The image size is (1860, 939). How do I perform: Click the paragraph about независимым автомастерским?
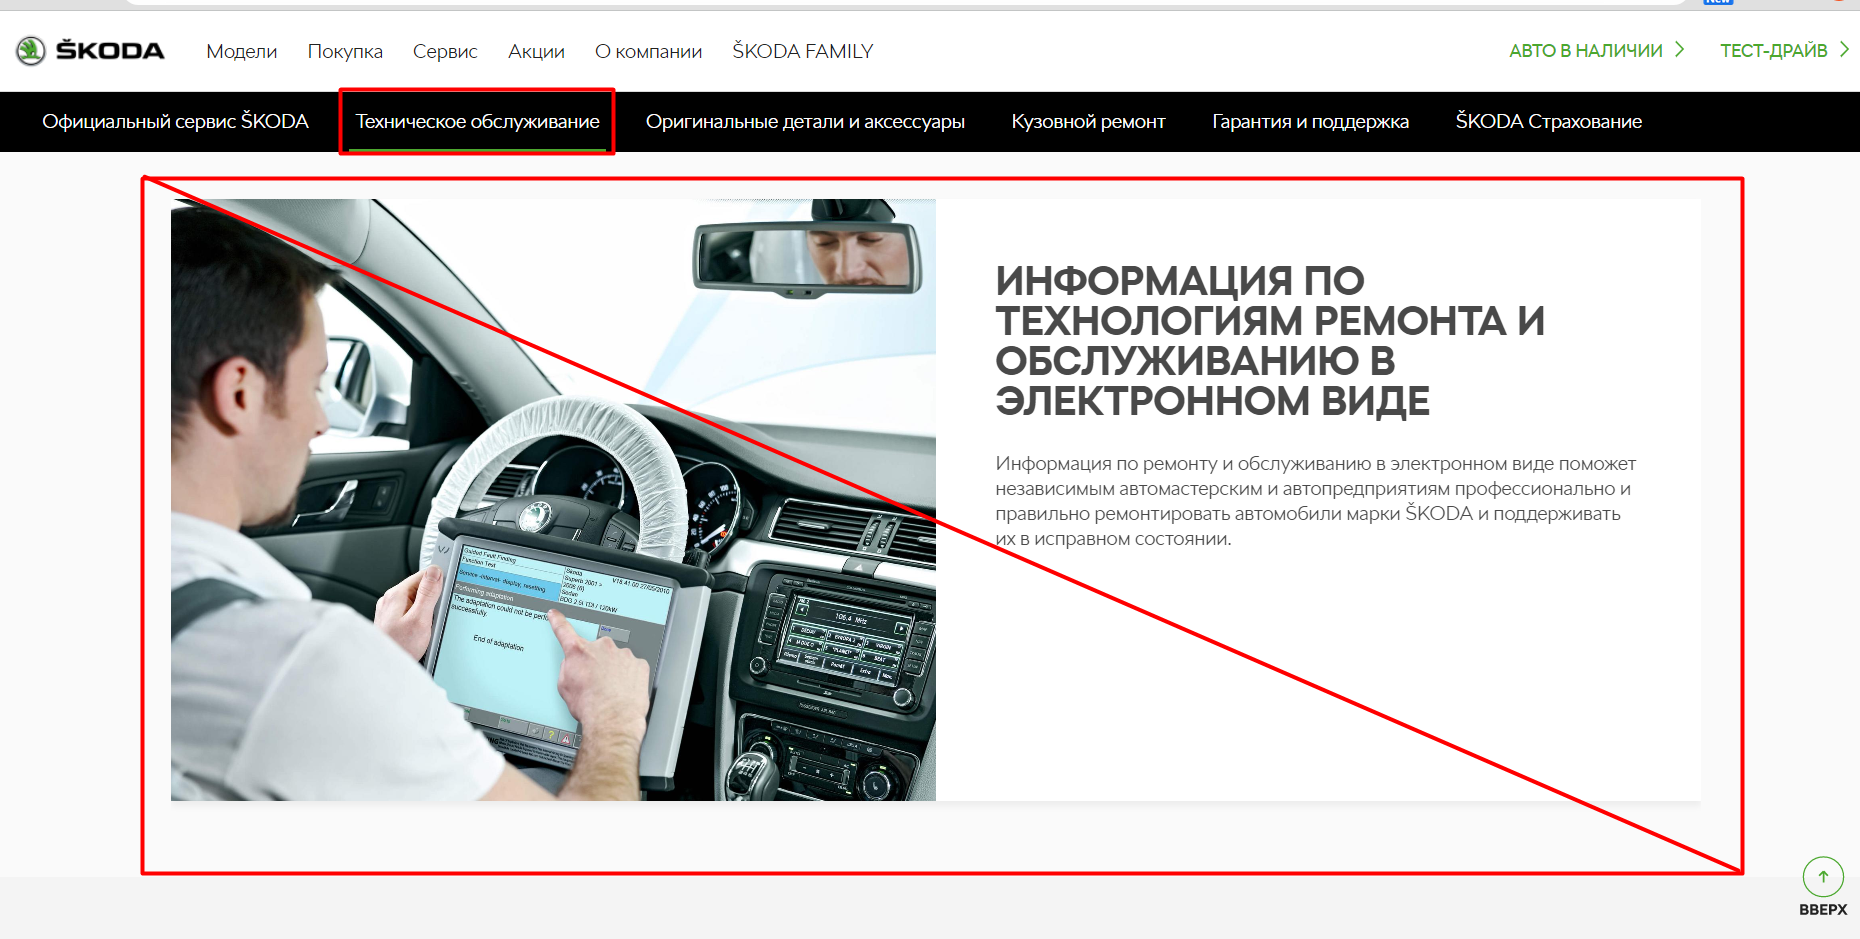1315,501
